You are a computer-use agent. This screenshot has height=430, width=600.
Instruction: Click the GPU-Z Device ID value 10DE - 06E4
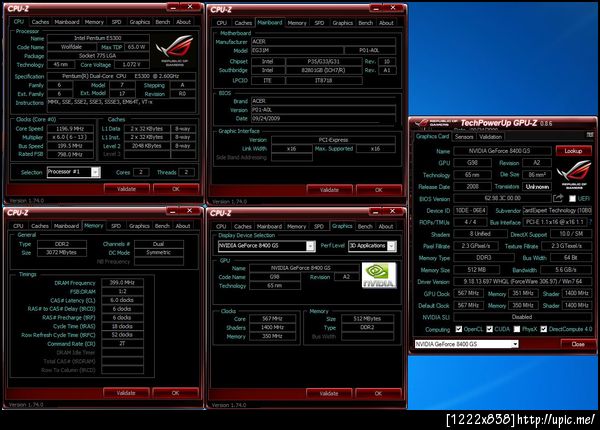470,210
